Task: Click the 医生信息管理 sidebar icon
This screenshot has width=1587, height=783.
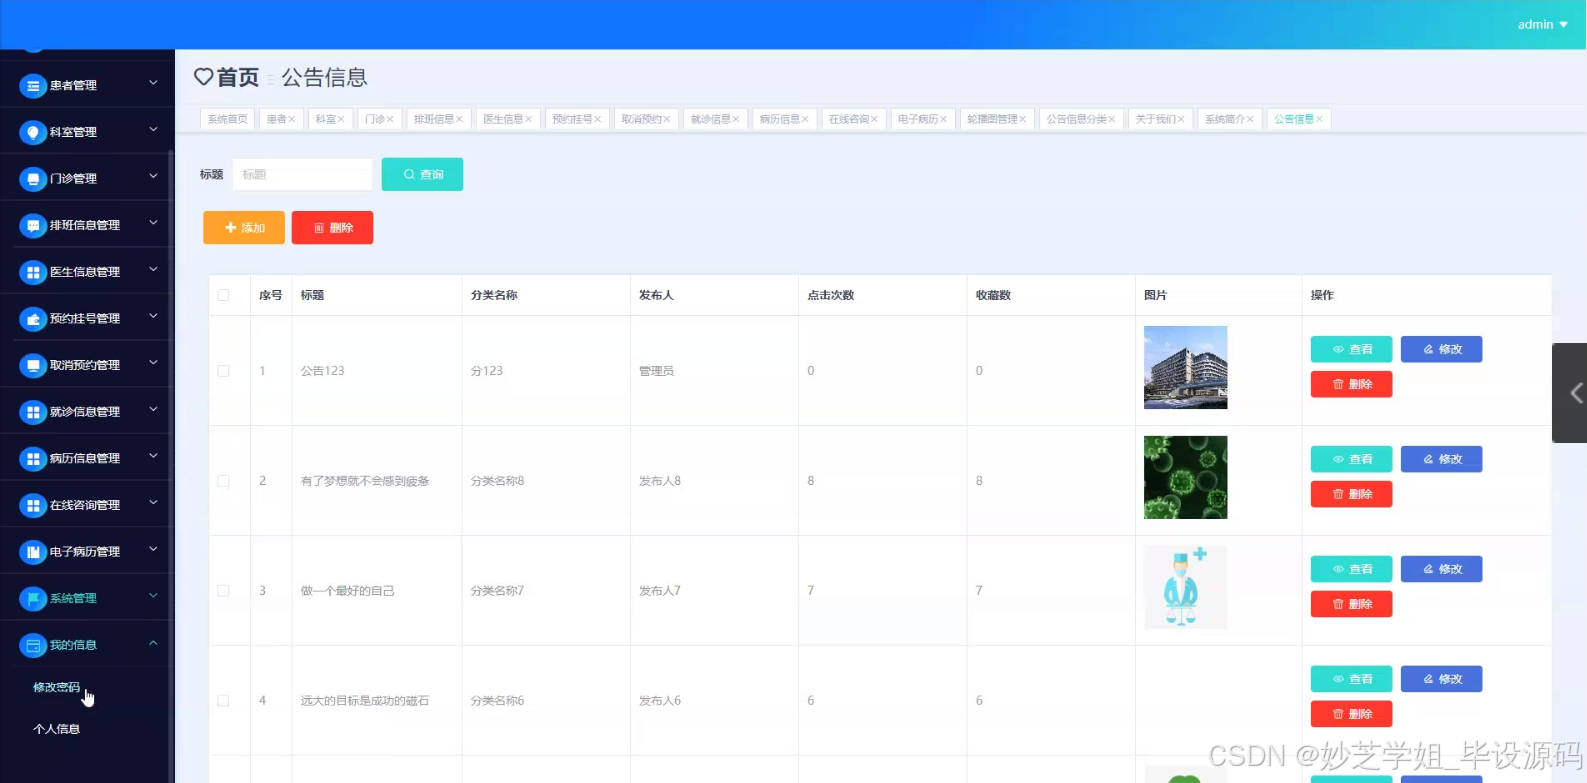Action: (x=33, y=272)
